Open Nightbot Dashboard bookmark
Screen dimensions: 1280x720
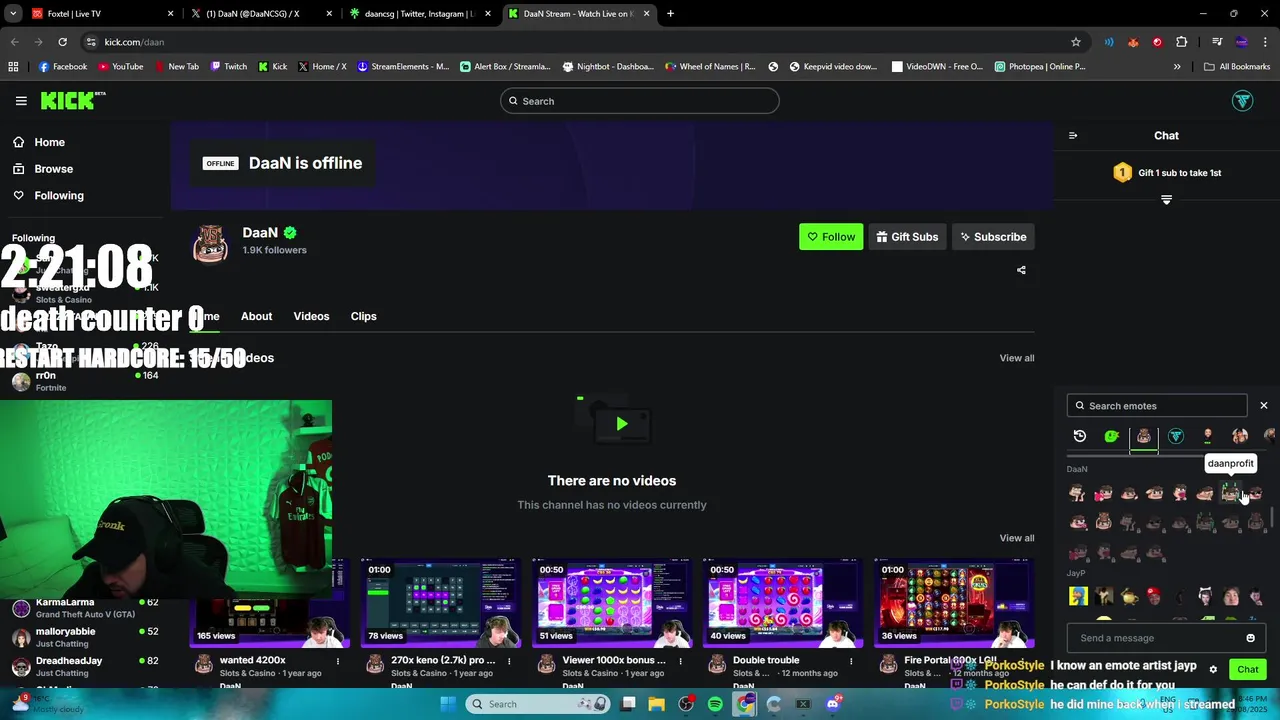(x=608, y=67)
